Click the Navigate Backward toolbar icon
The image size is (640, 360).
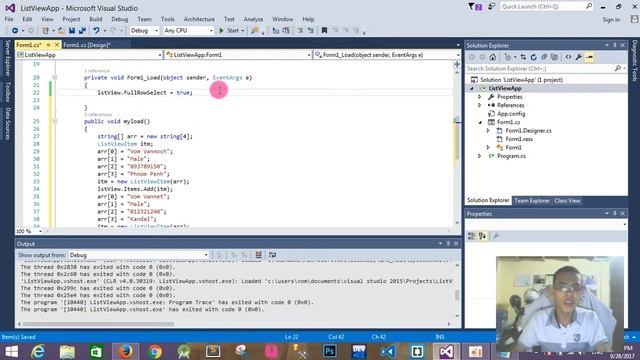pyautogui.click(x=15, y=31)
